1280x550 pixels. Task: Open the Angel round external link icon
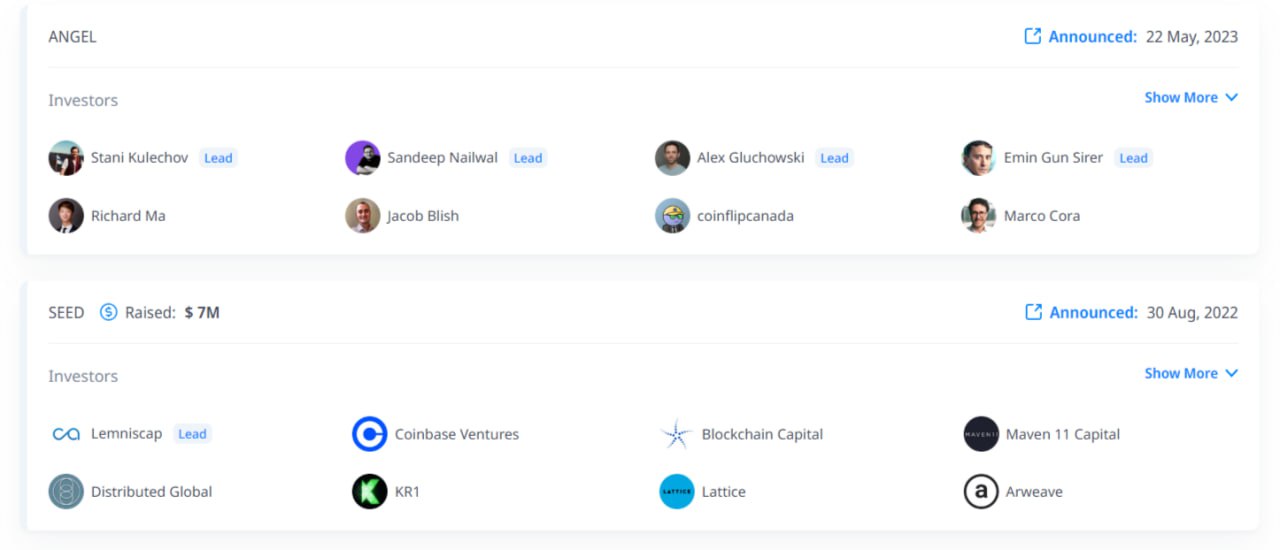pos(1033,36)
